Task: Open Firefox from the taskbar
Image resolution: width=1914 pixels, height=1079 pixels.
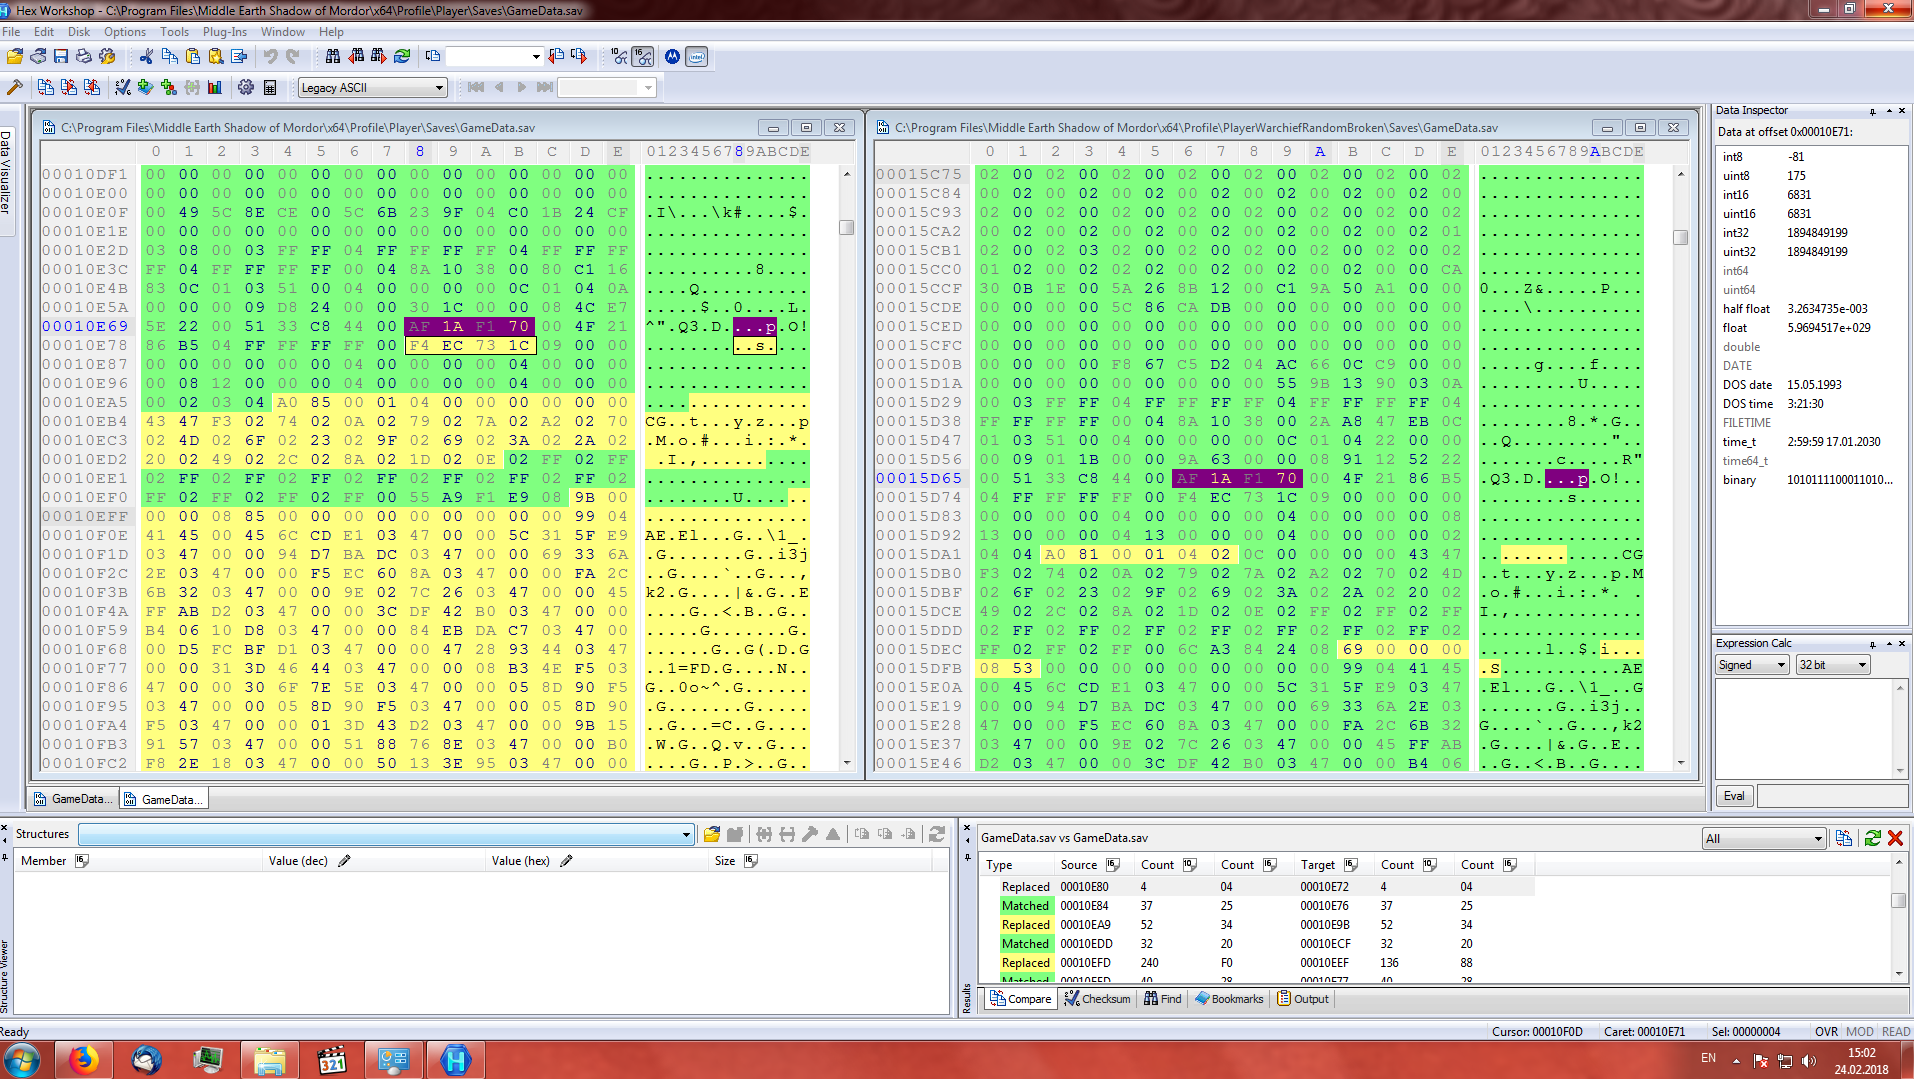Action: coord(84,1060)
